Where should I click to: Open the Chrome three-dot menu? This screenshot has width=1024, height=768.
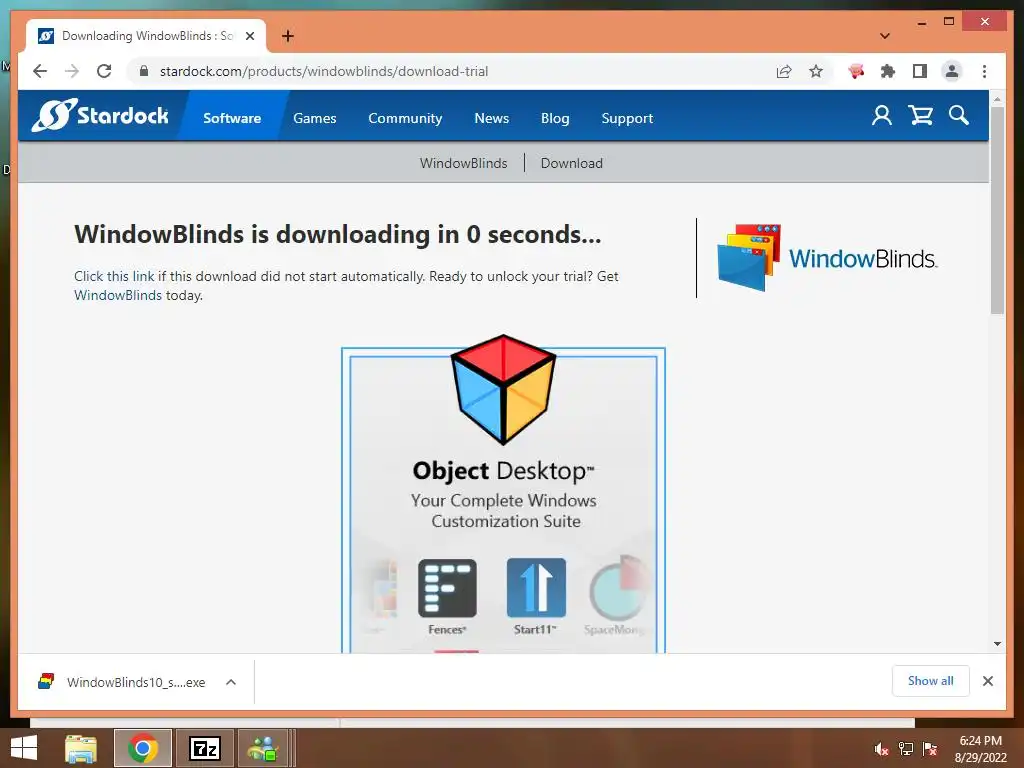tap(984, 71)
